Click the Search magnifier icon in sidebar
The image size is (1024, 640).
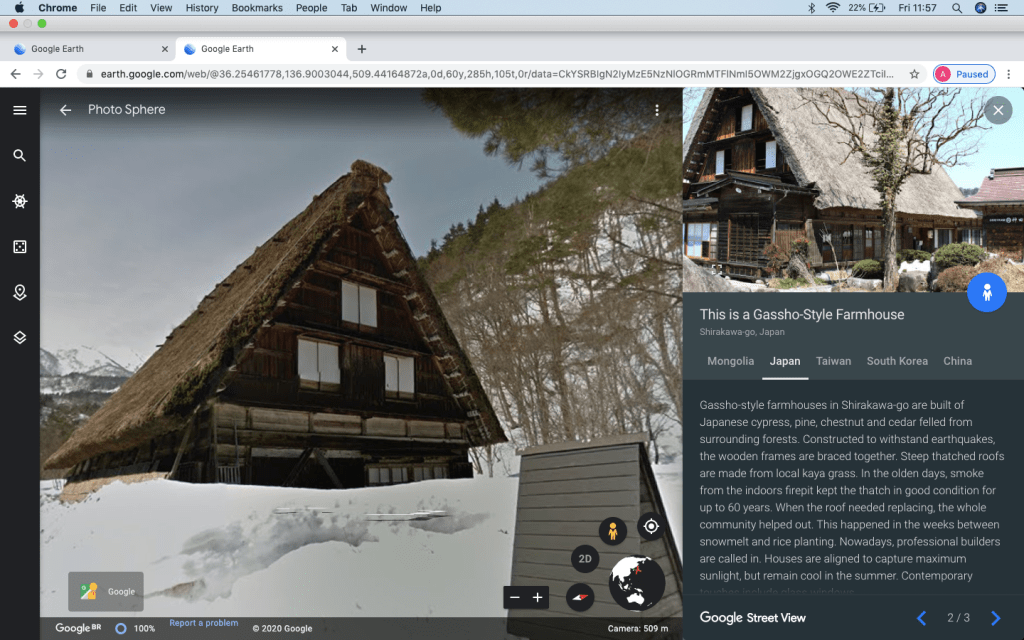pyautogui.click(x=19, y=155)
